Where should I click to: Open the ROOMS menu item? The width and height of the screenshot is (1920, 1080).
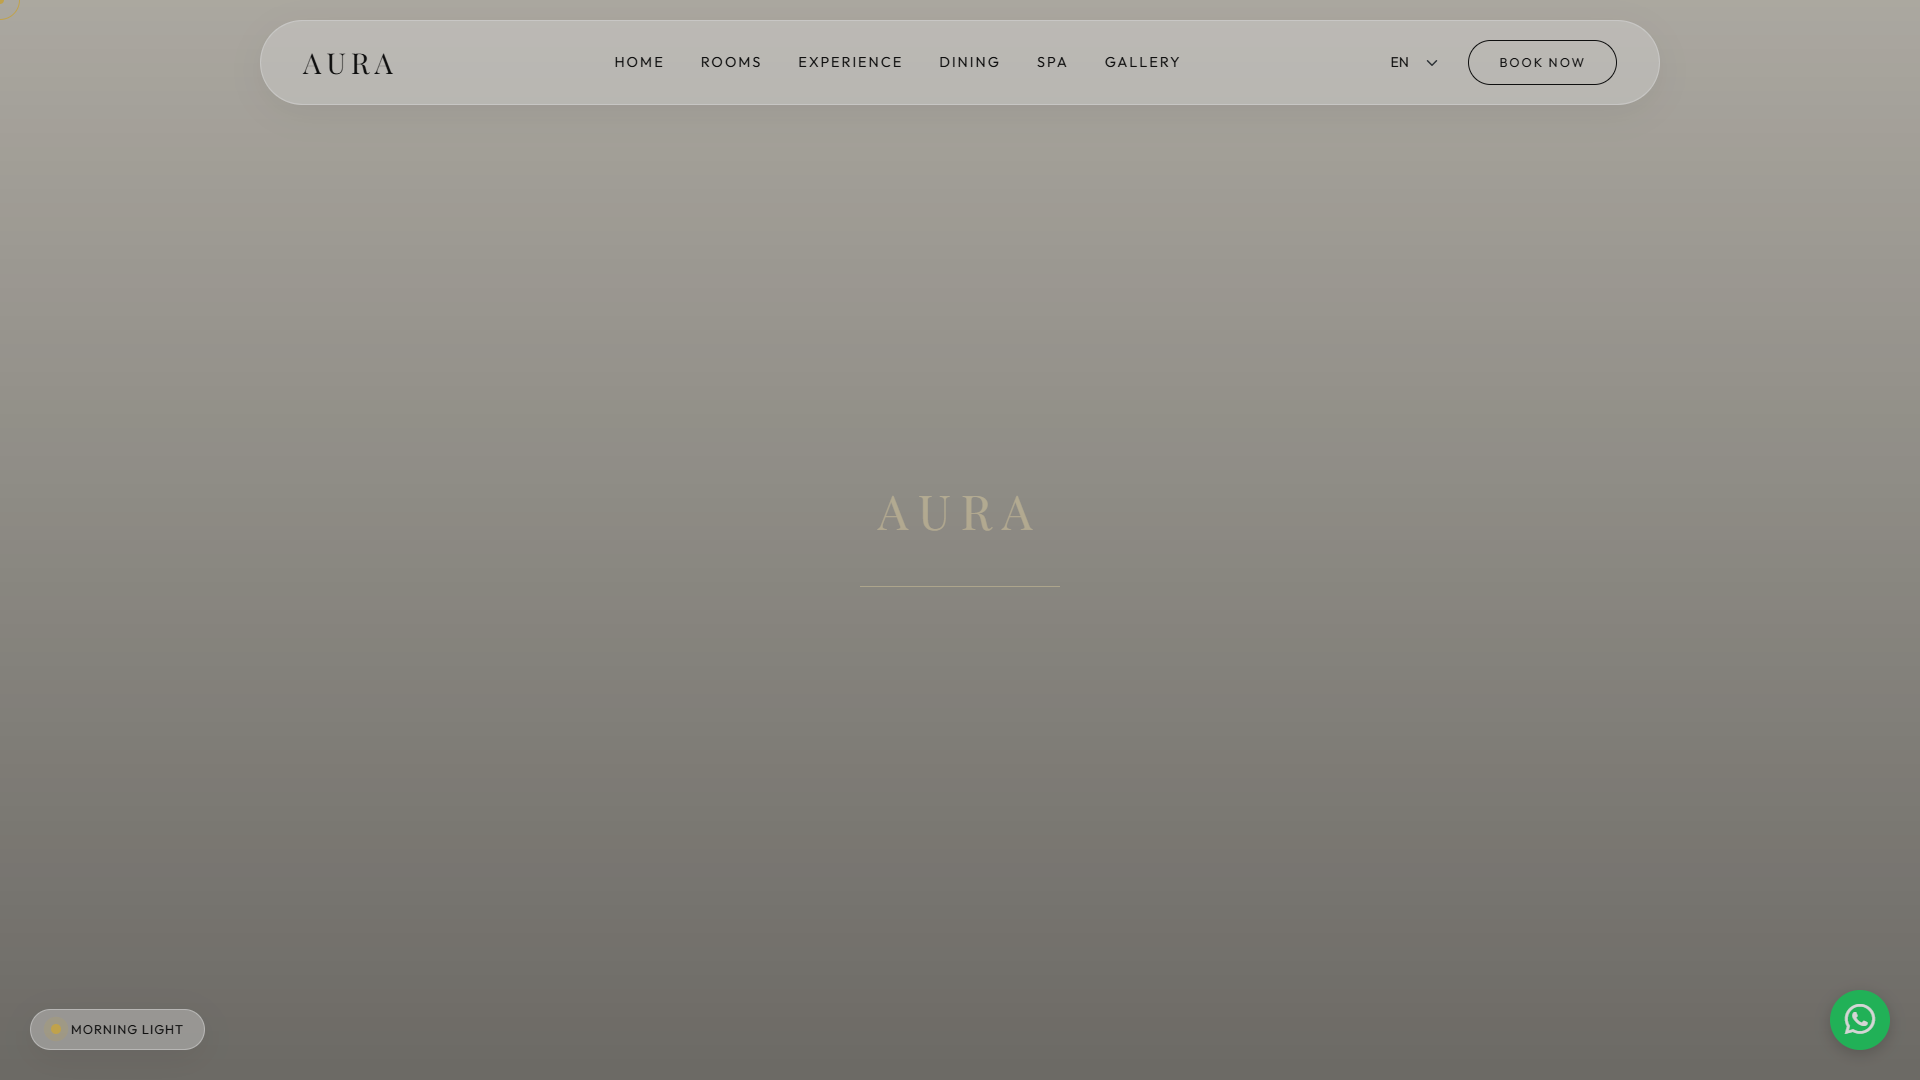(x=731, y=62)
